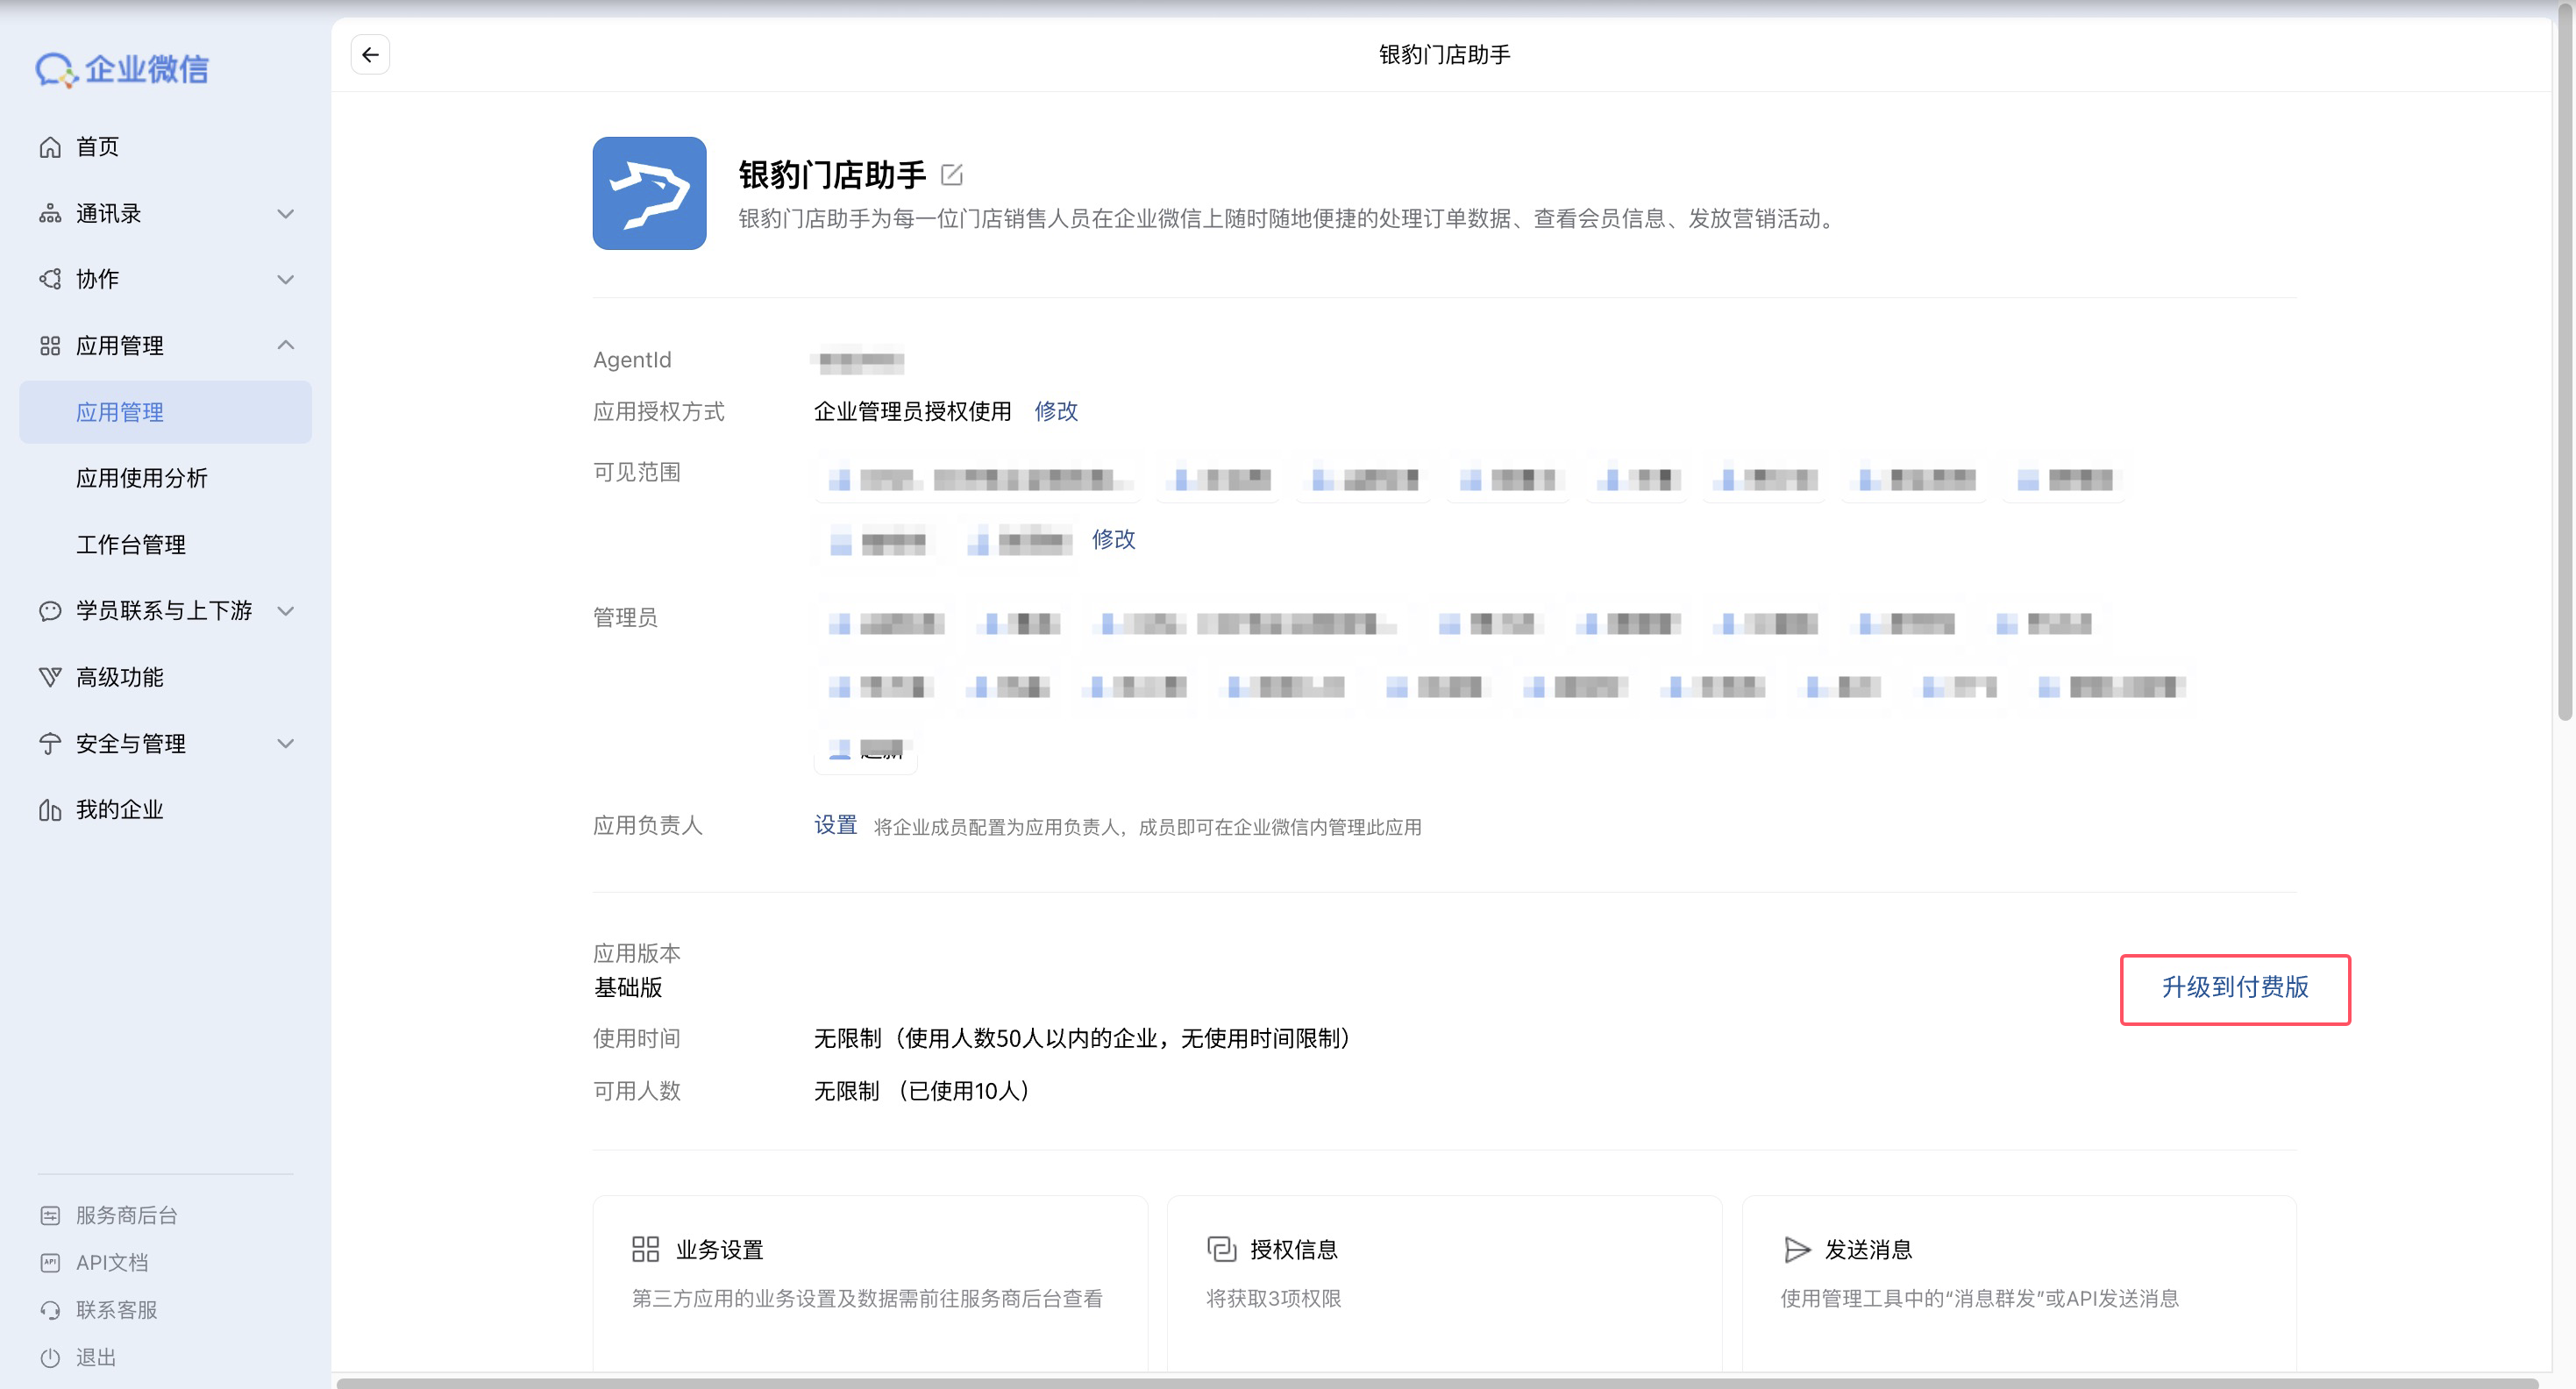
Task: Click the text 无限制 （已使用10人）
Action: tap(922, 1091)
